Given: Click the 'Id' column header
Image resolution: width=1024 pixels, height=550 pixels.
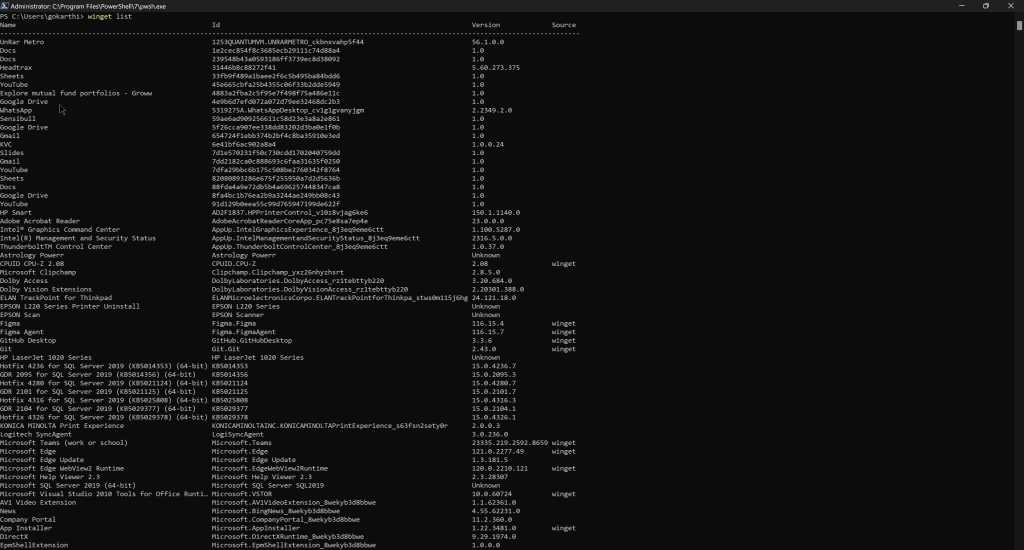Looking at the screenshot, I should click(x=216, y=25).
